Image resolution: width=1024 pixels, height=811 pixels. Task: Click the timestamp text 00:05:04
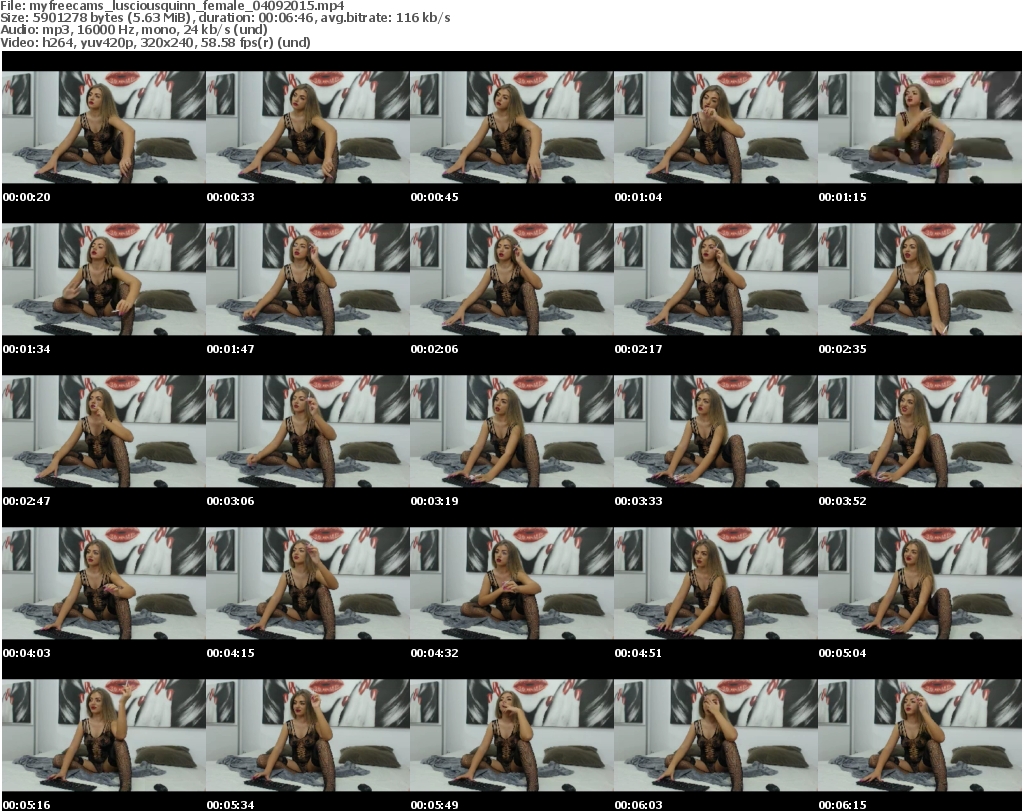tap(842, 654)
